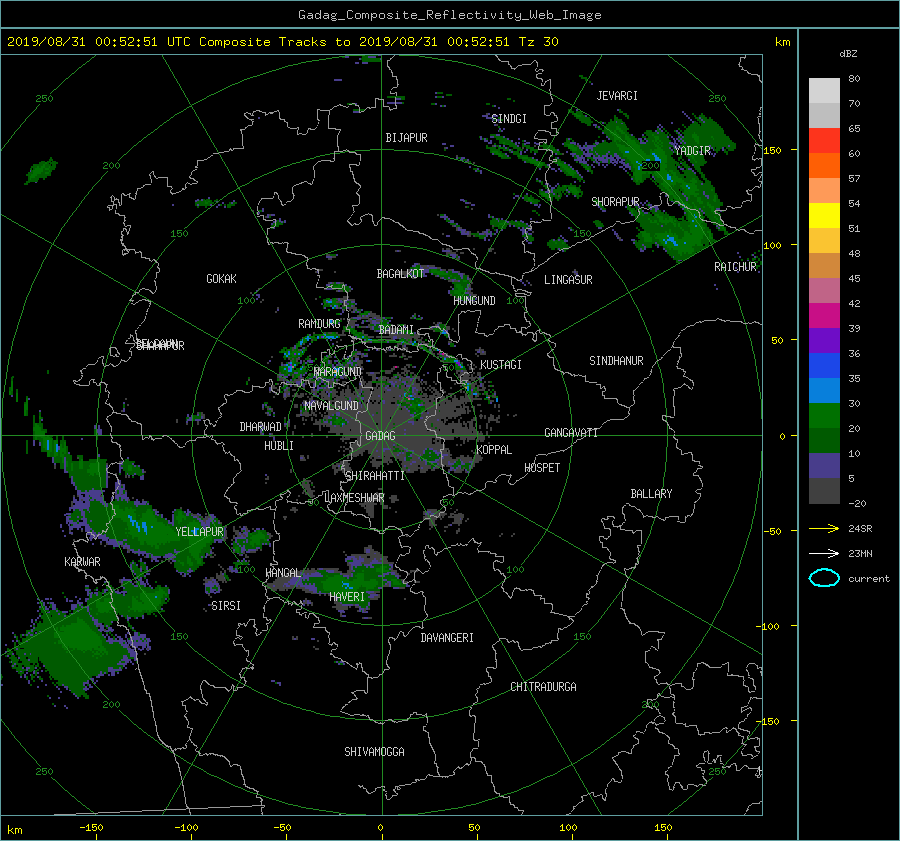This screenshot has width=900, height=841.
Task: Click the KUSTAGI city label
Action: (x=501, y=365)
